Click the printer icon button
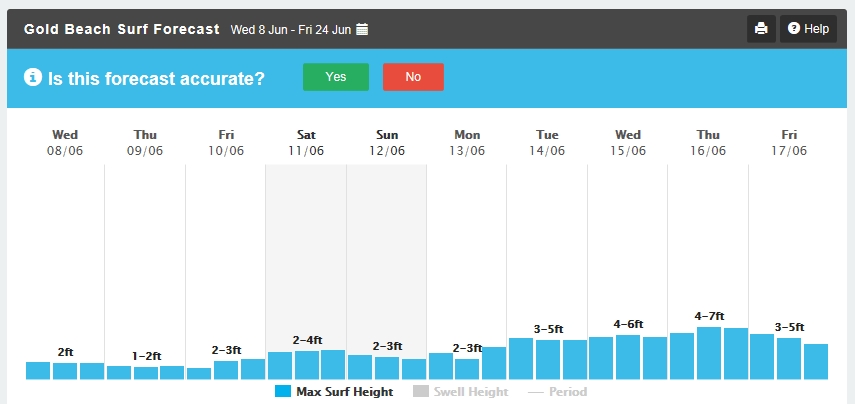 (761, 29)
